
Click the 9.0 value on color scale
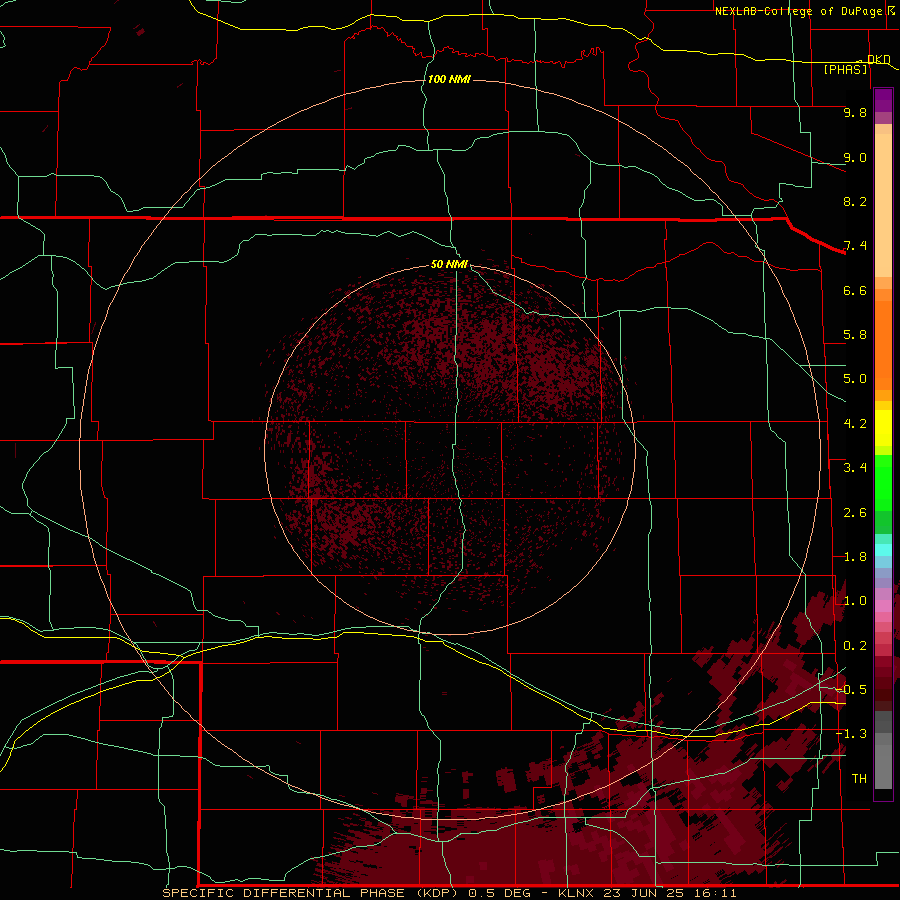(855, 157)
